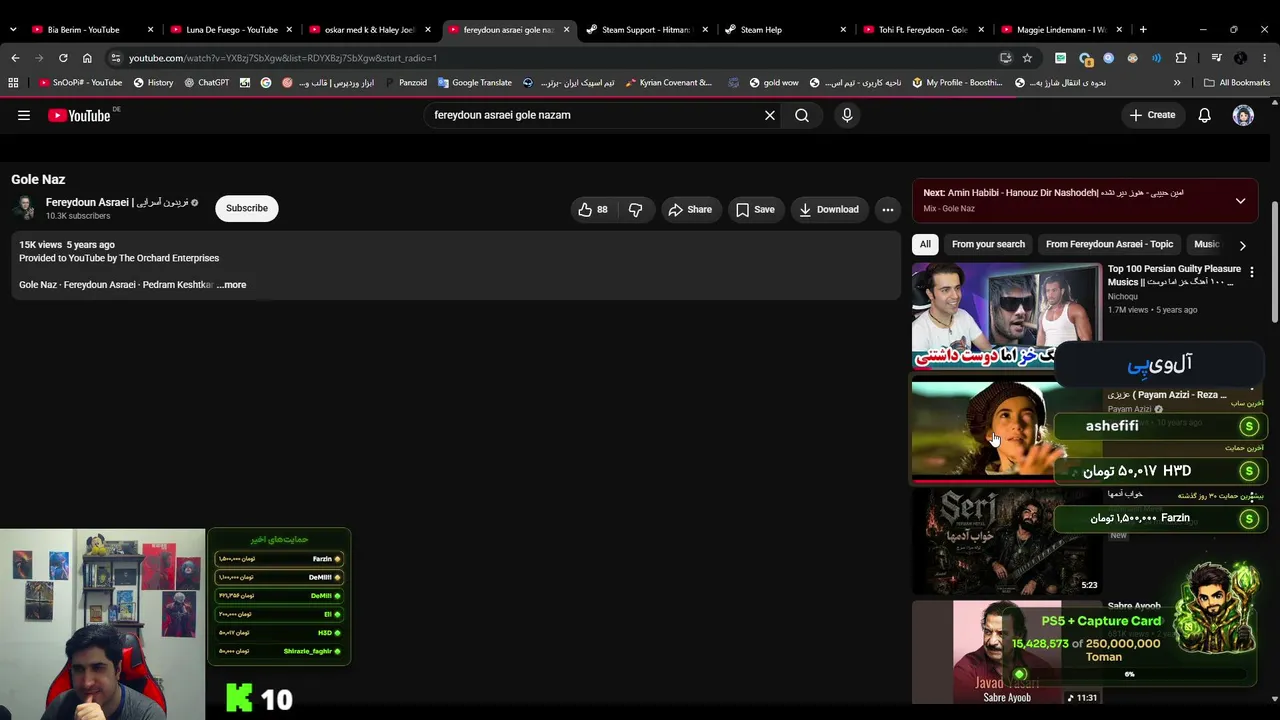The width and height of the screenshot is (1280, 720).
Task: Open the Chrome three-dot menu
Action: point(1265,58)
